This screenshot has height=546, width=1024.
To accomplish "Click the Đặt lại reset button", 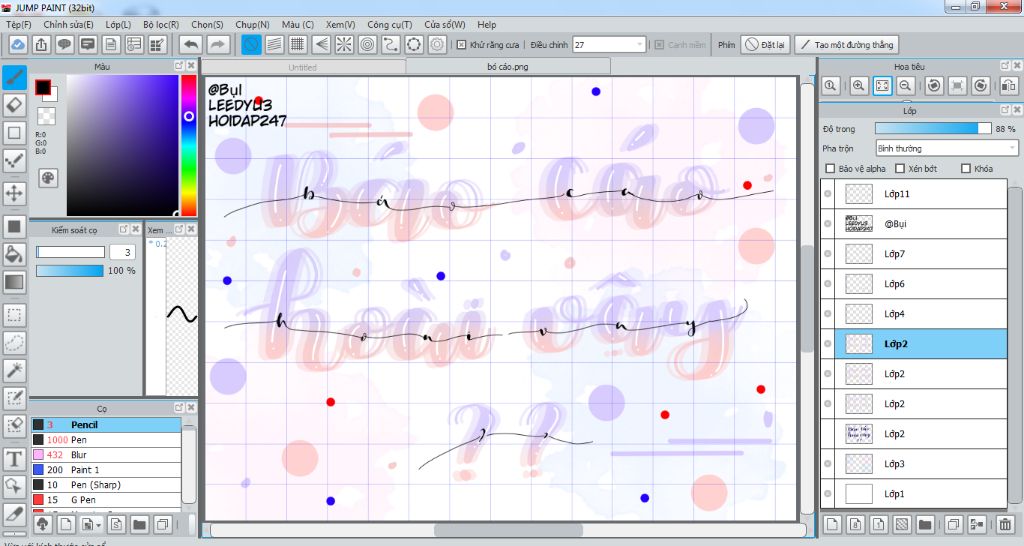I will [765, 44].
